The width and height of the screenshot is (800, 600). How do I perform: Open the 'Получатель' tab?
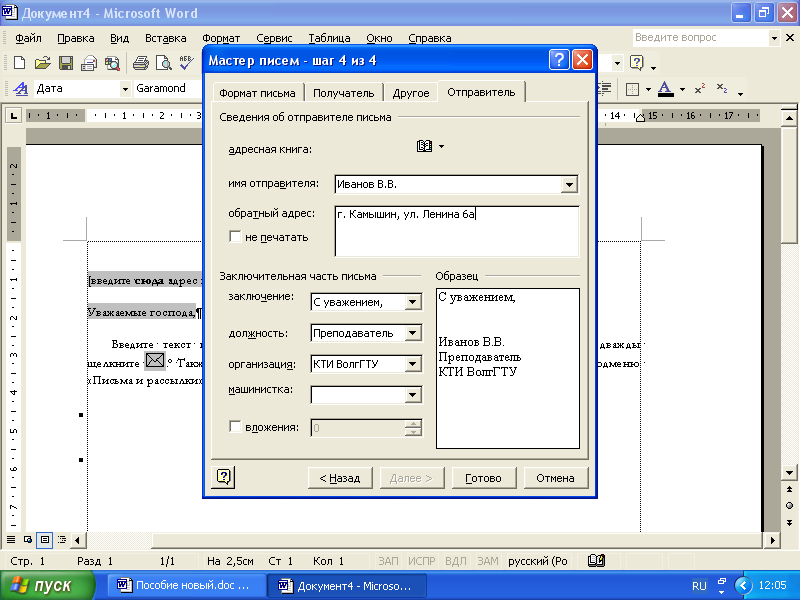[x=343, y=93]
